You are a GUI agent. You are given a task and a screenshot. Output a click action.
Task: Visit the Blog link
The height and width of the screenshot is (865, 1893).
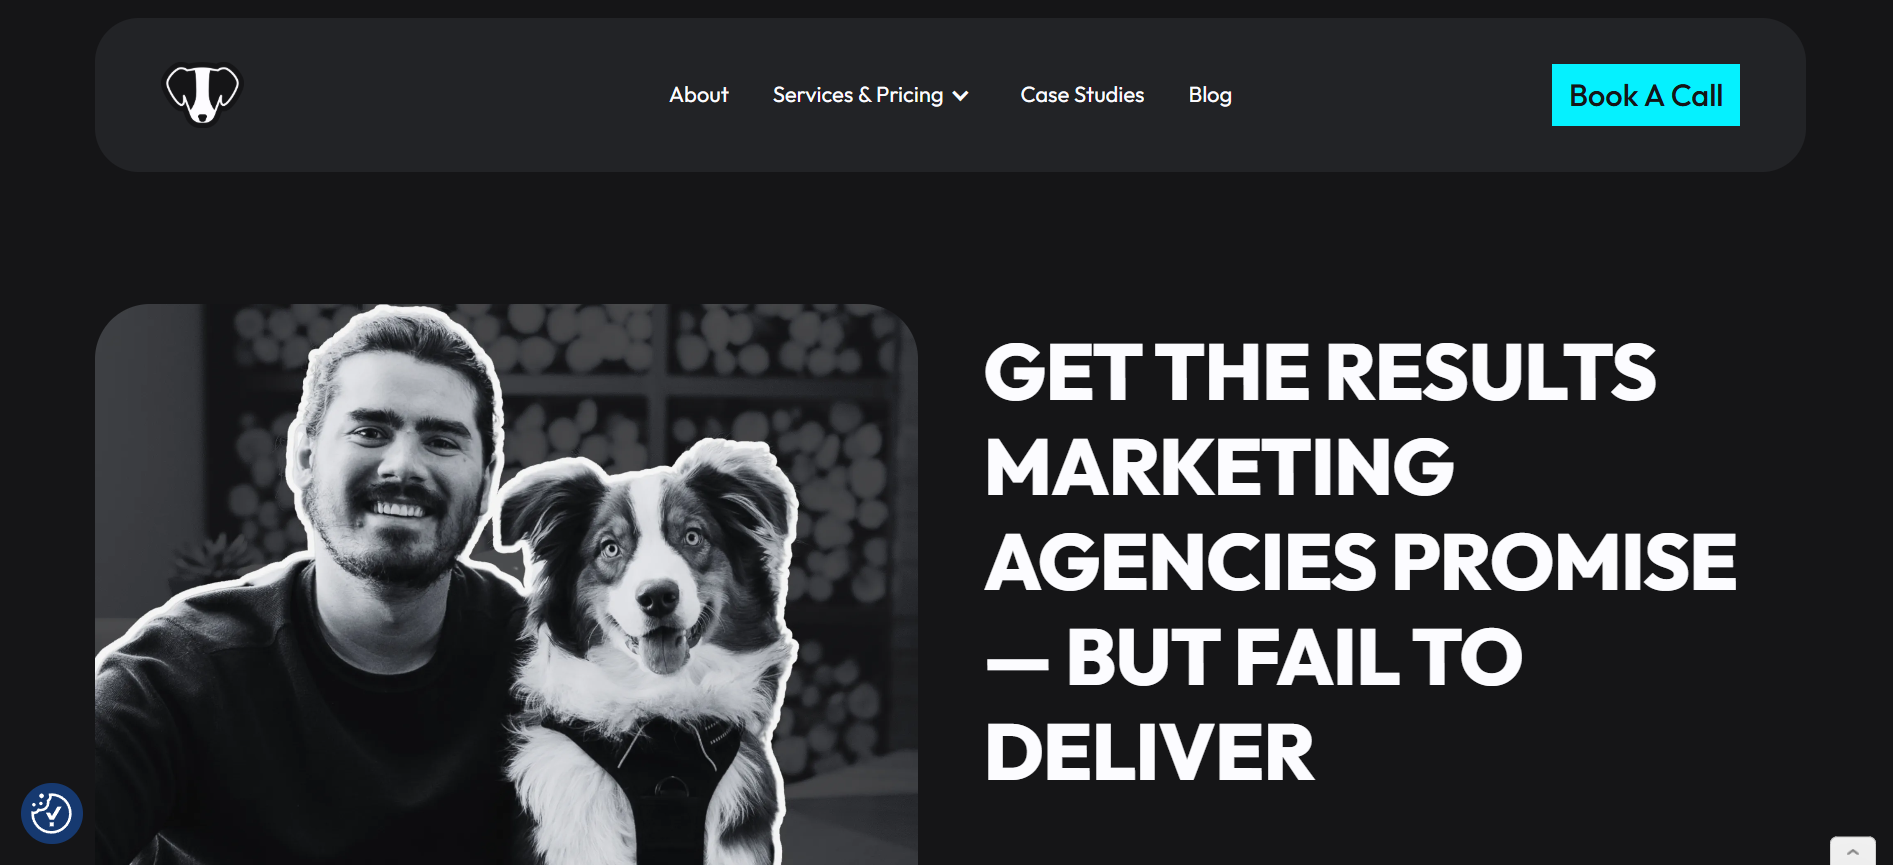tap(1210, 95)
